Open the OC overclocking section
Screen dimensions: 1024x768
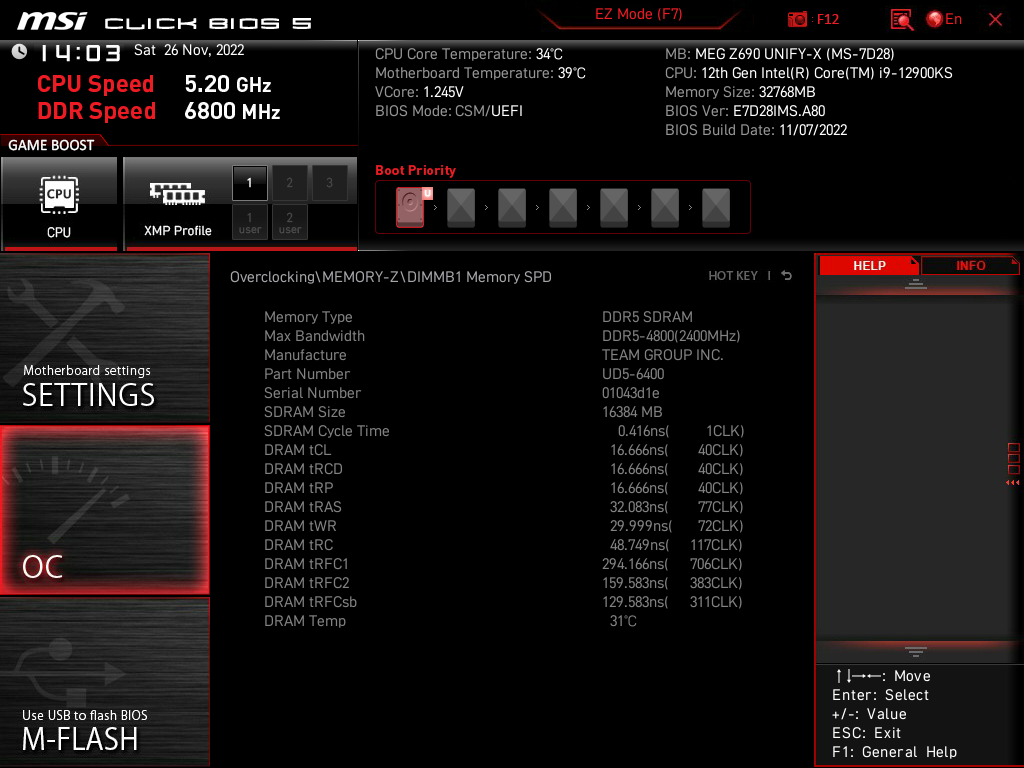(104, 510)
